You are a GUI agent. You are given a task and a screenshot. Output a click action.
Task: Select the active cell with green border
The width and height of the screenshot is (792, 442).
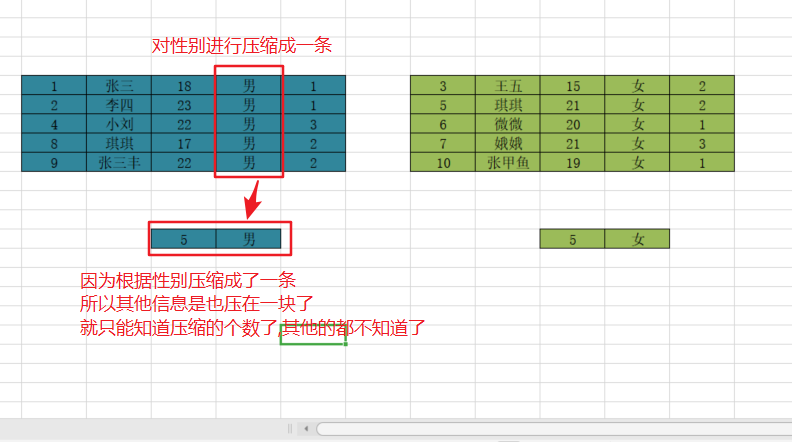coord(313,335)
